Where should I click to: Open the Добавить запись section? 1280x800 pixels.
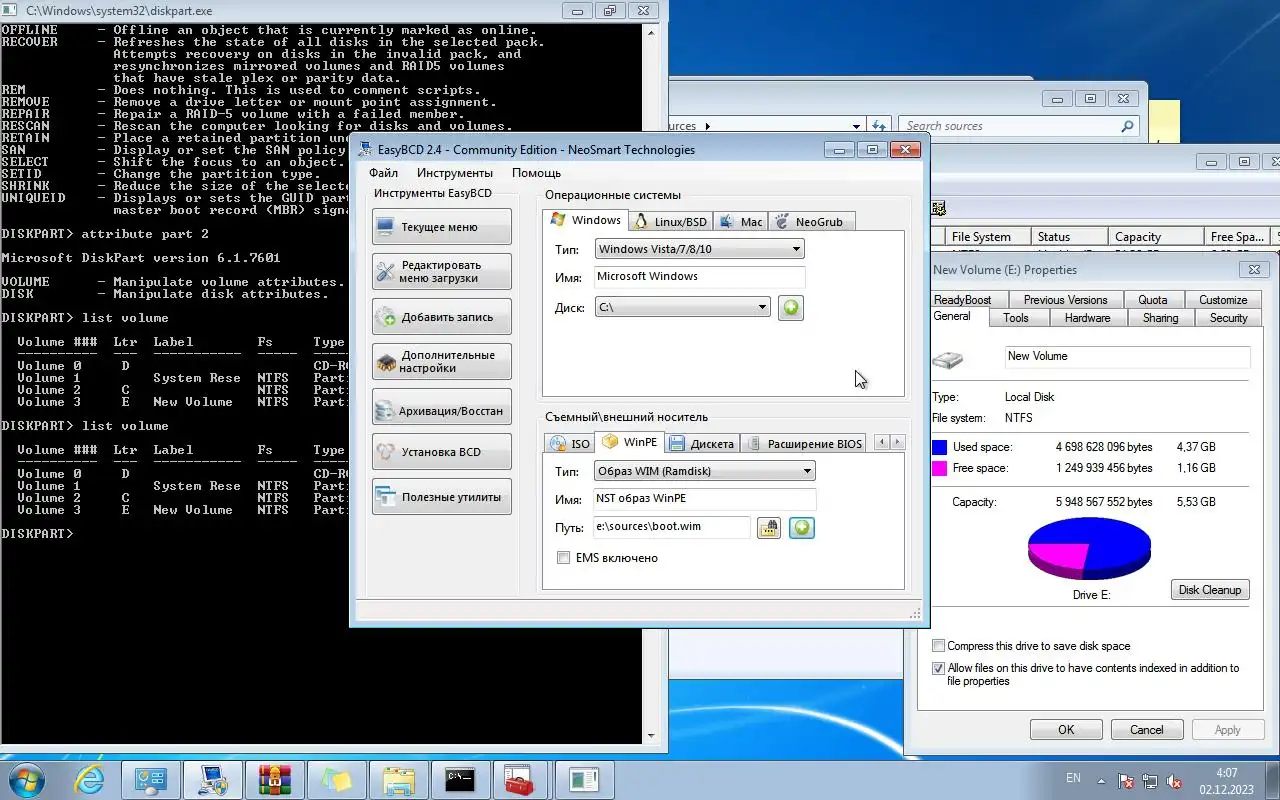pyautogui.click(x=441, y=317)
